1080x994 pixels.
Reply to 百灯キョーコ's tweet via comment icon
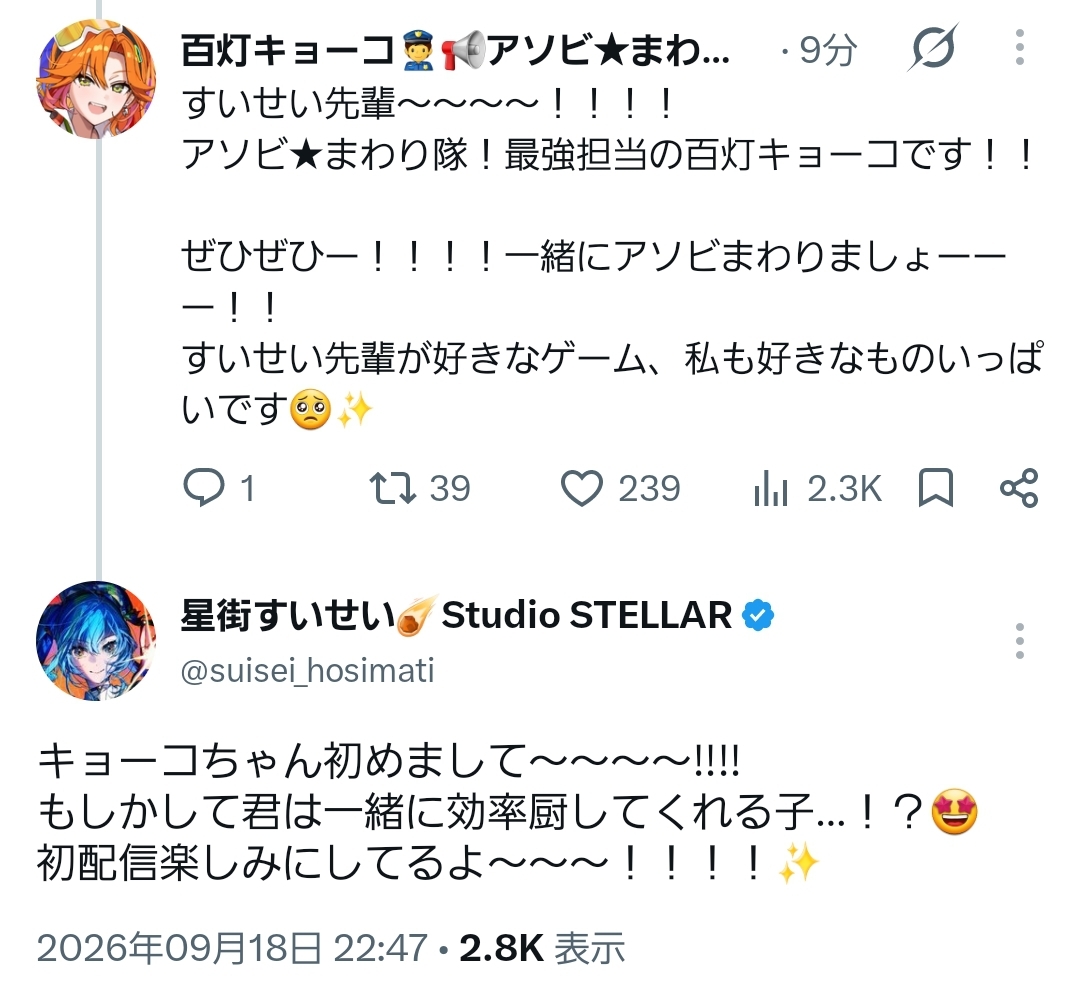(x=204, y=488)
